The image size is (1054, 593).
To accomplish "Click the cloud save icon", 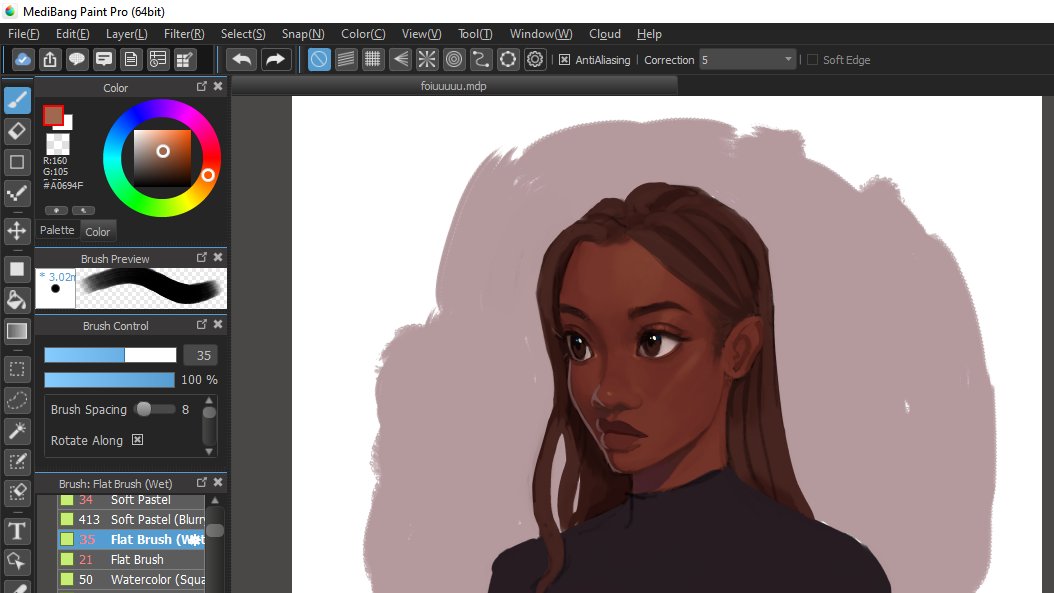I will click(22, 60).
